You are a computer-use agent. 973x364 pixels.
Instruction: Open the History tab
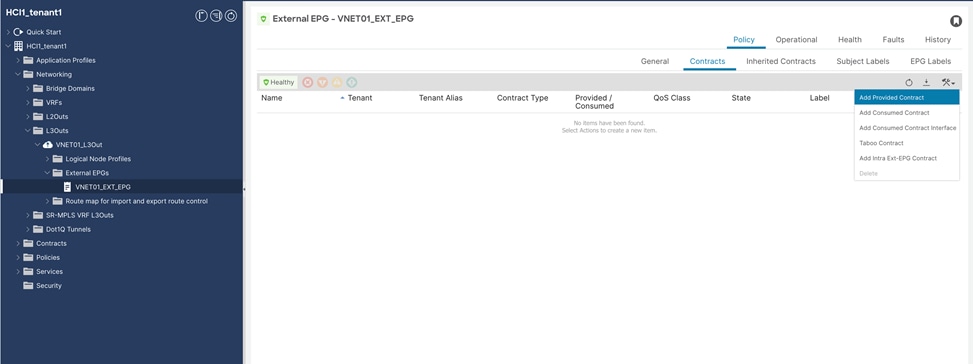(x=938, y=40)
